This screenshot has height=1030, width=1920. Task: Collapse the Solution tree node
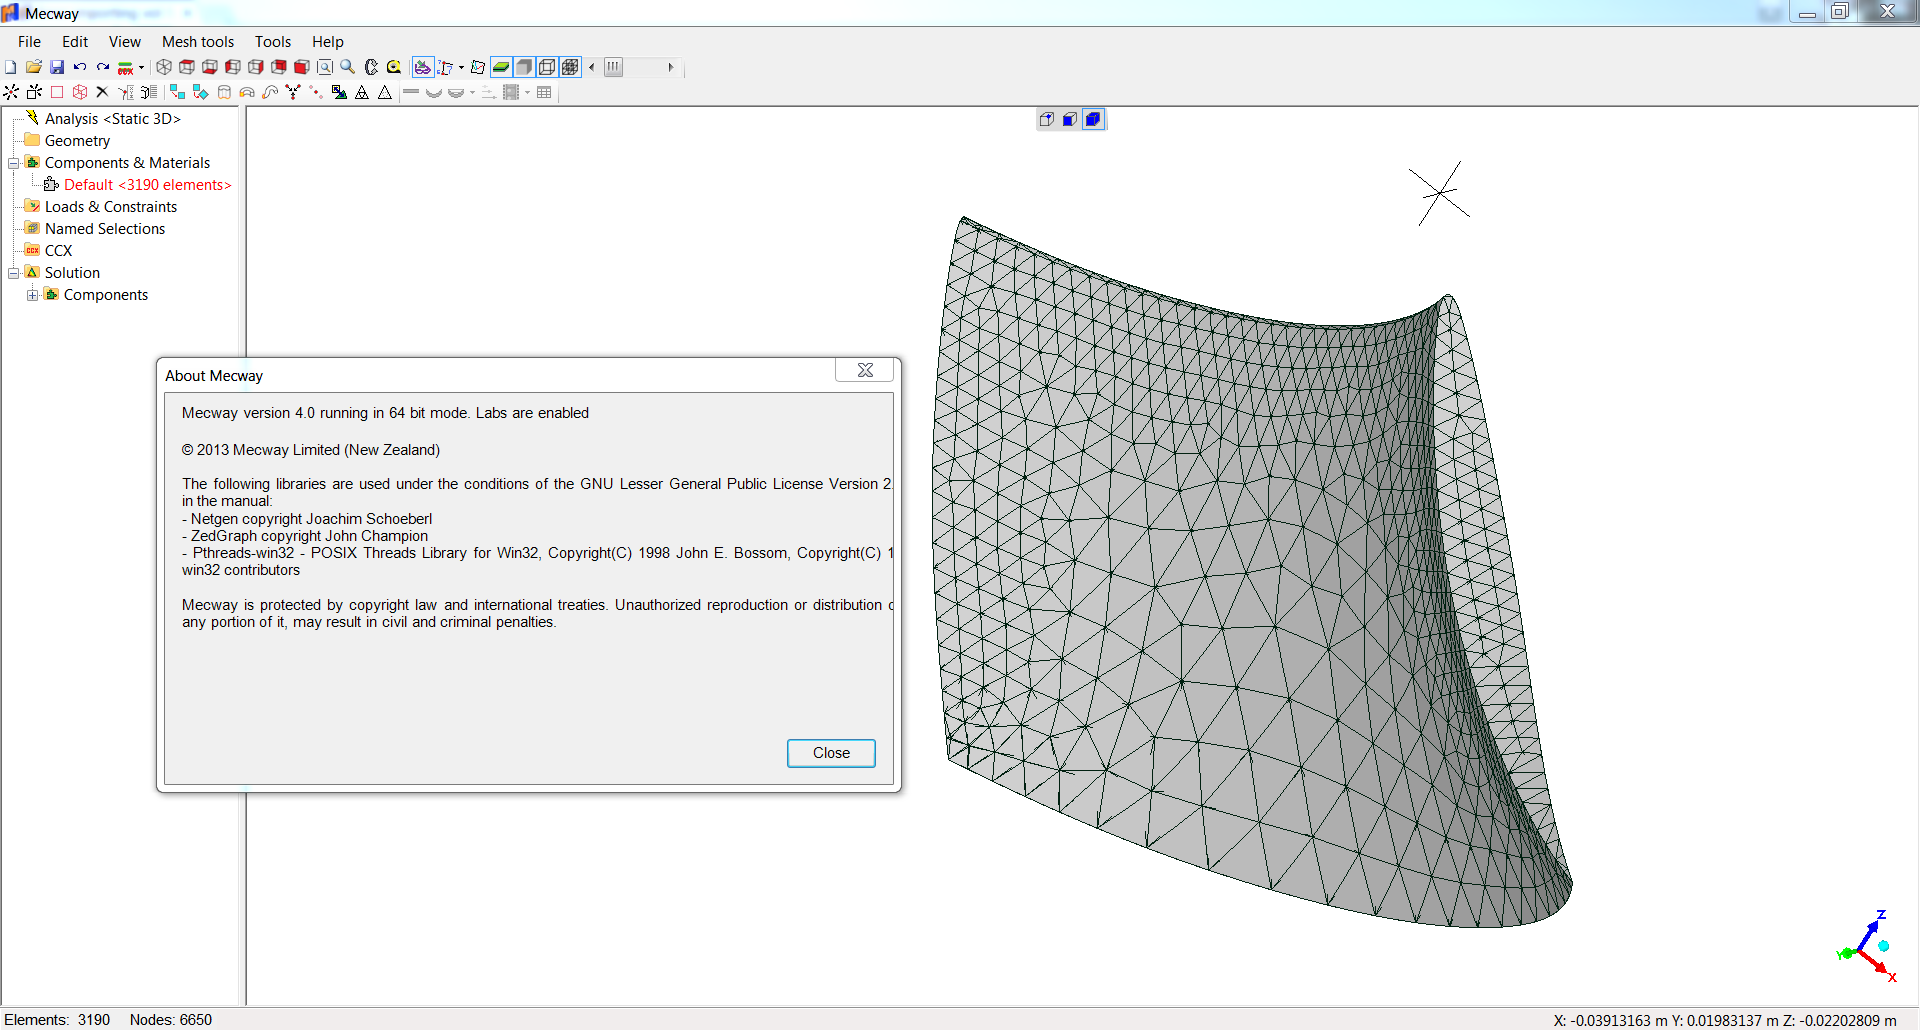[14, 273]
